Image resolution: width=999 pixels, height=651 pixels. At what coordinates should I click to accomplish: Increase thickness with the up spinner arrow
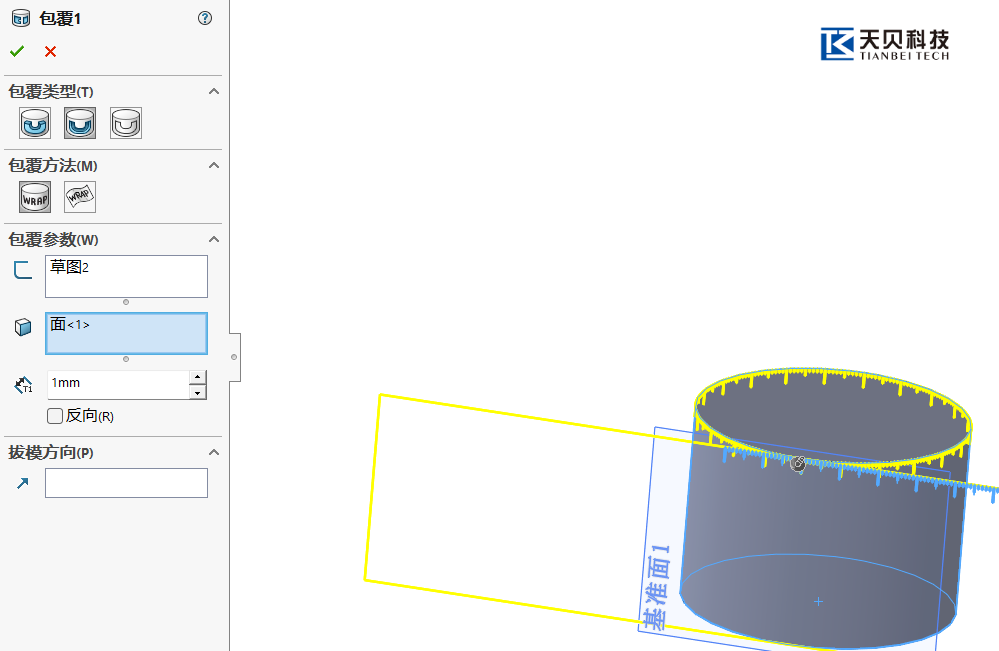tap(198, 377)
